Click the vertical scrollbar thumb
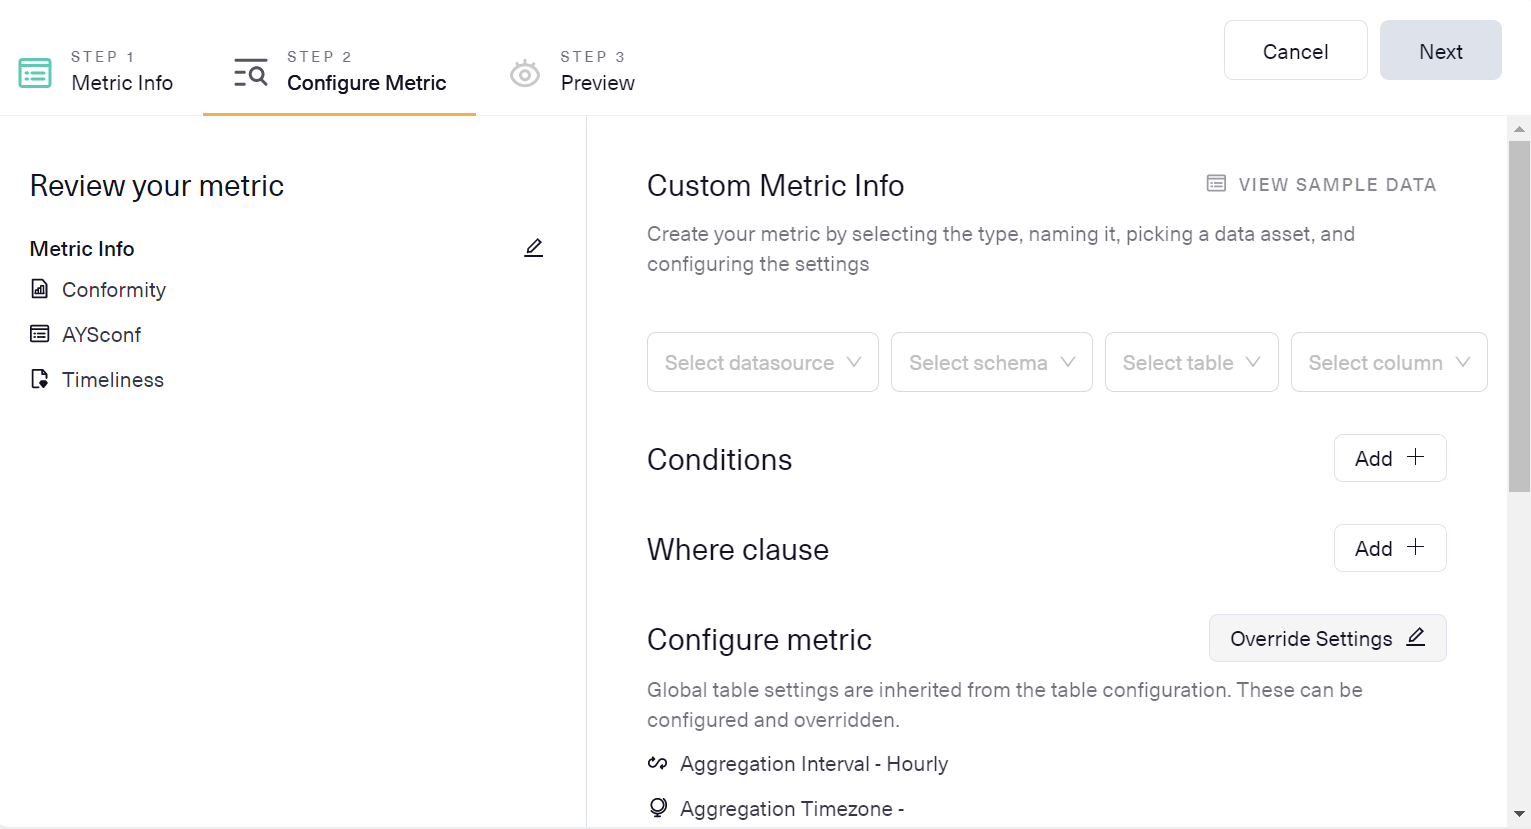 pos(1519,315)
